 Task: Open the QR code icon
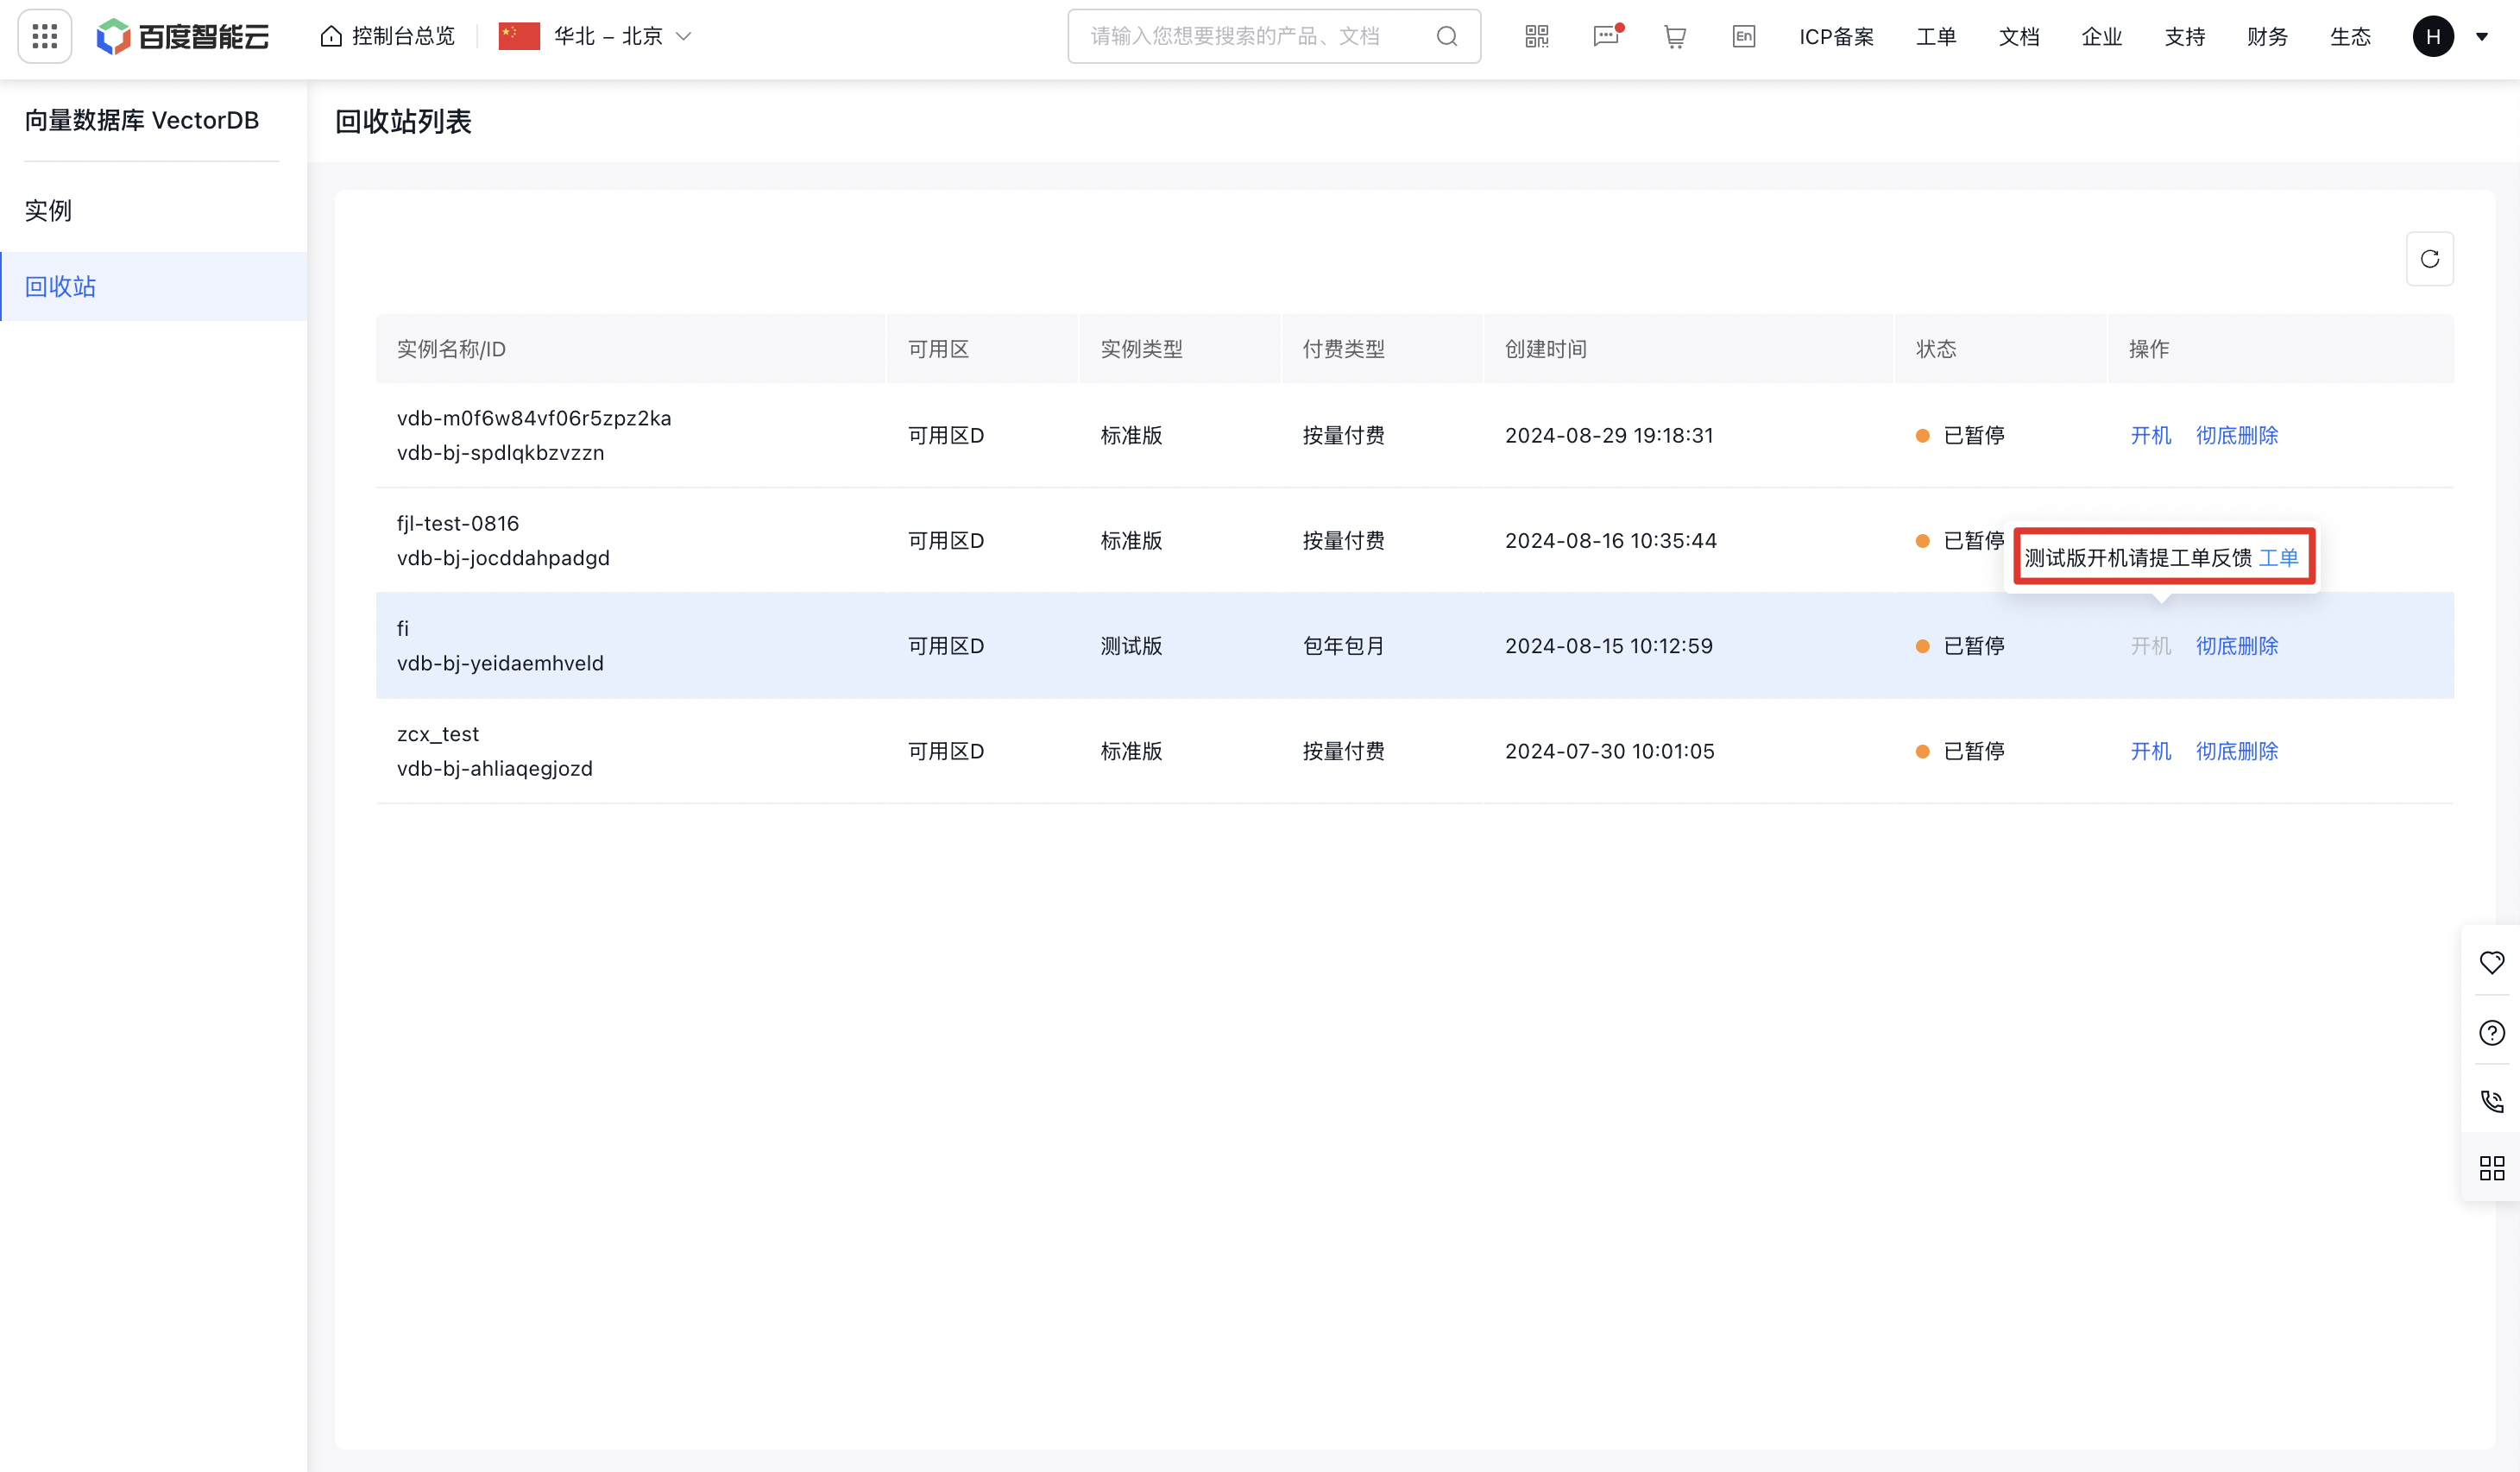pos(1536,37)
